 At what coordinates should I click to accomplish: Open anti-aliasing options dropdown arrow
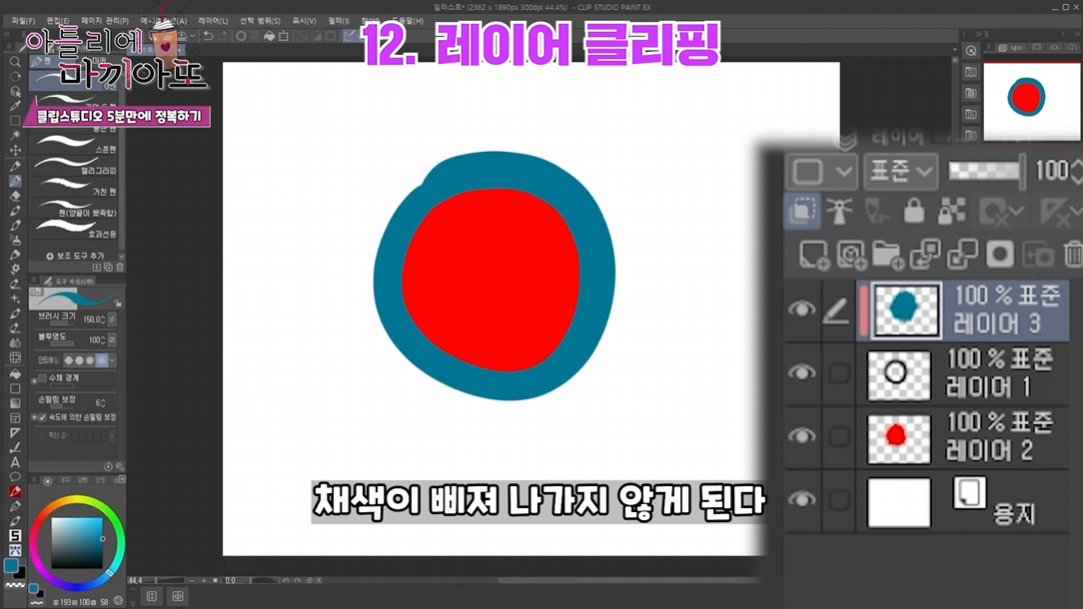tap(113, 360)
